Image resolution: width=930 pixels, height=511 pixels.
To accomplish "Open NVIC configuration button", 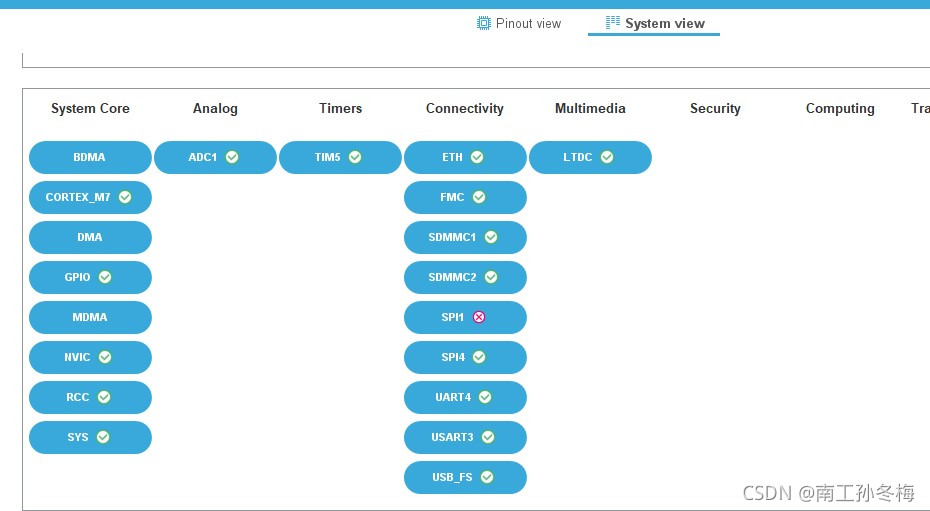I will click(x=90, y=357).
